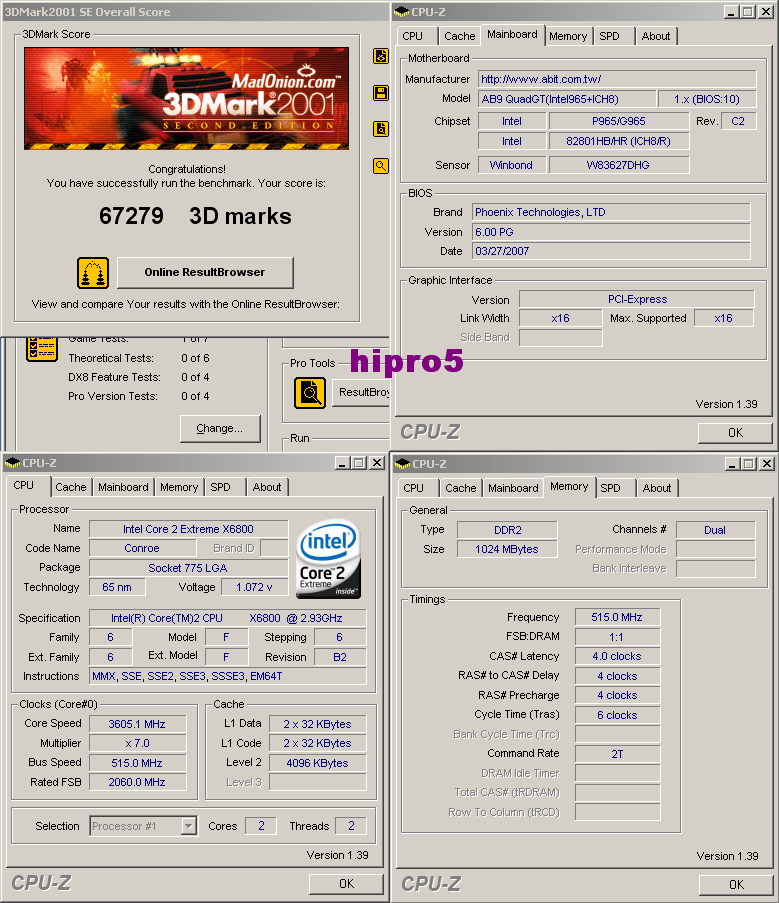
Task: Click the Level 2 cache 4096 KBytes value
Action: pos(317,763)
